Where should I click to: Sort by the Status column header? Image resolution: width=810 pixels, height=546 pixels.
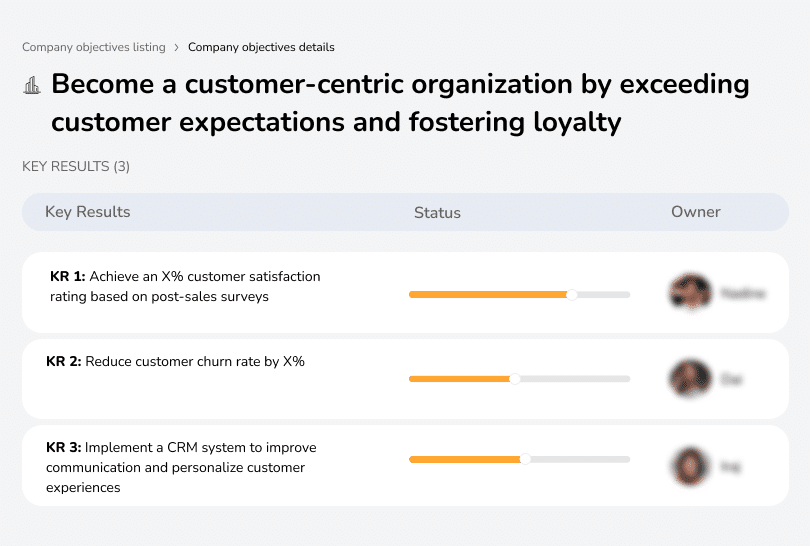coord(437,212)
